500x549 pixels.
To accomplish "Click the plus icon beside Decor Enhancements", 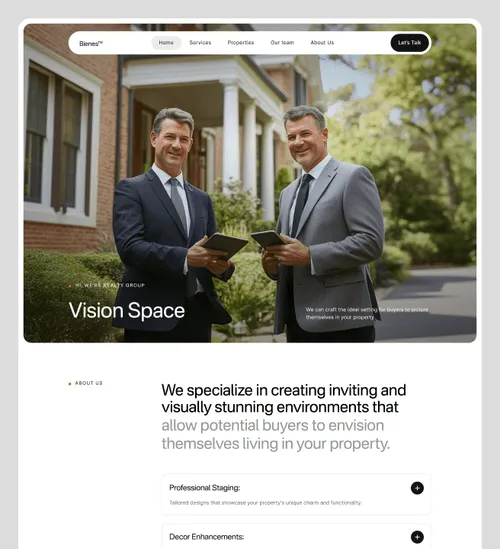I will [x=417, y=537].
